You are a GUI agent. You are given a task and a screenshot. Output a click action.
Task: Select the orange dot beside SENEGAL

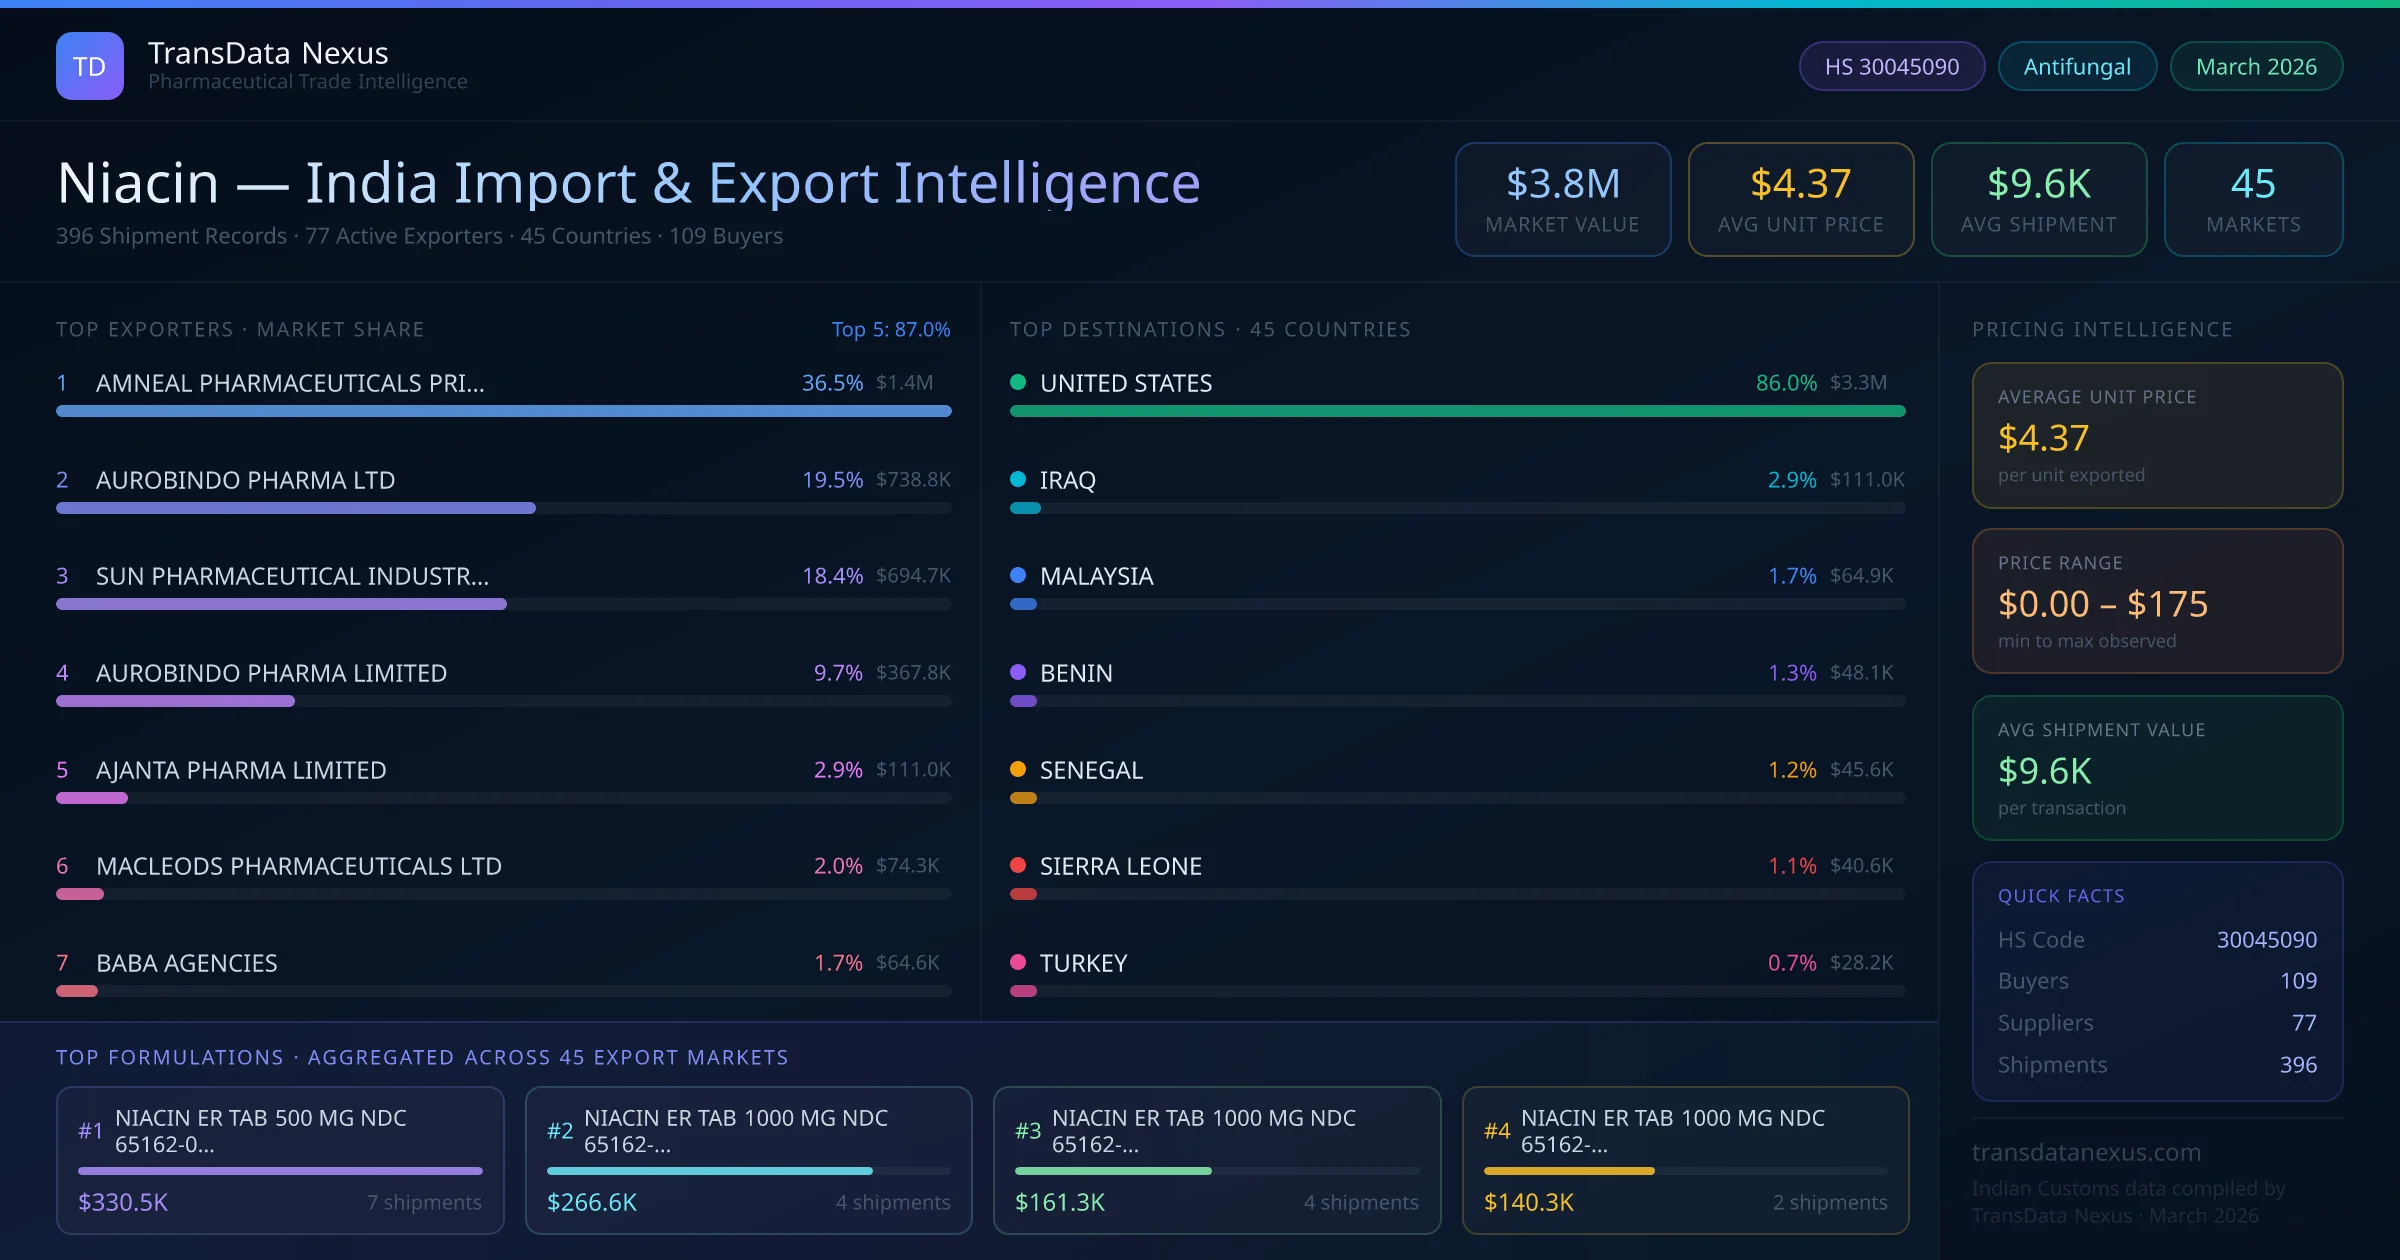click(x=1019, y=769)
